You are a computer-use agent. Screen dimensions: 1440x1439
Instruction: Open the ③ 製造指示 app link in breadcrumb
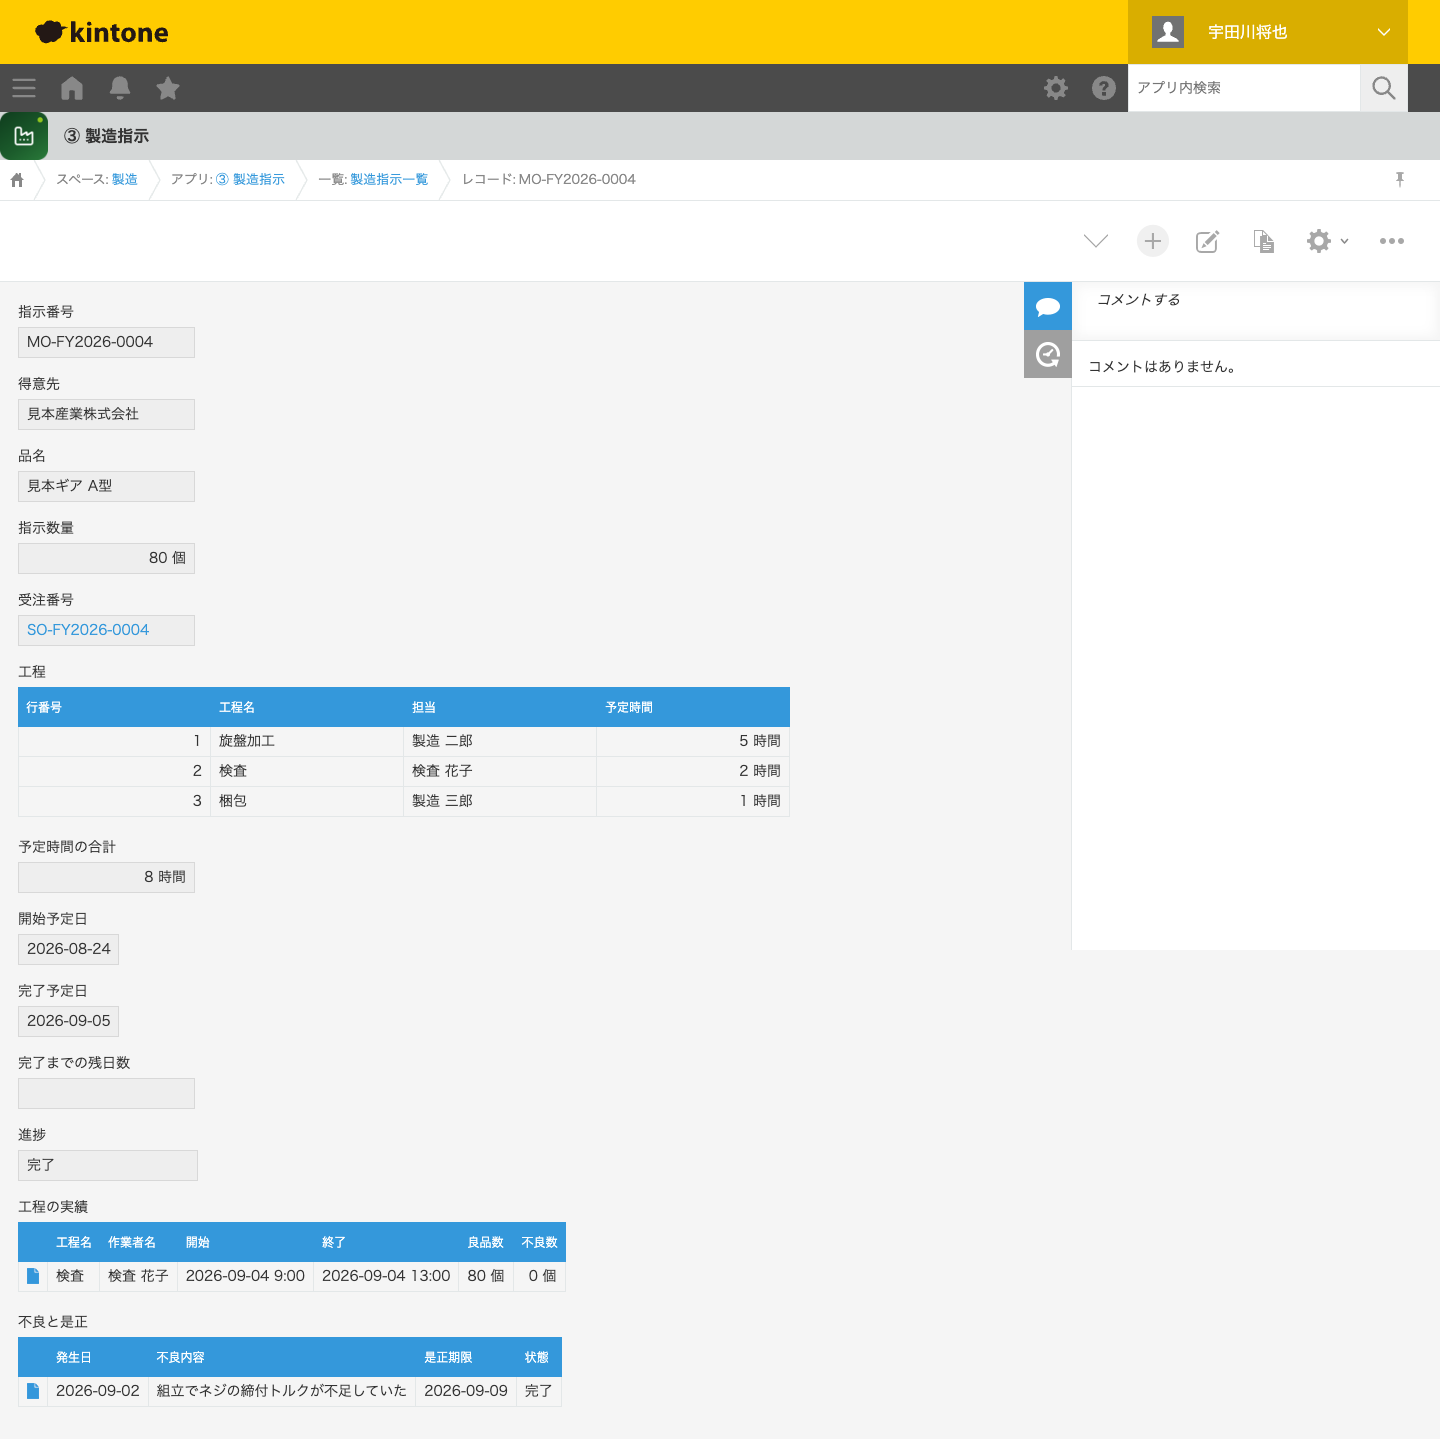click(x=250, y=180)
